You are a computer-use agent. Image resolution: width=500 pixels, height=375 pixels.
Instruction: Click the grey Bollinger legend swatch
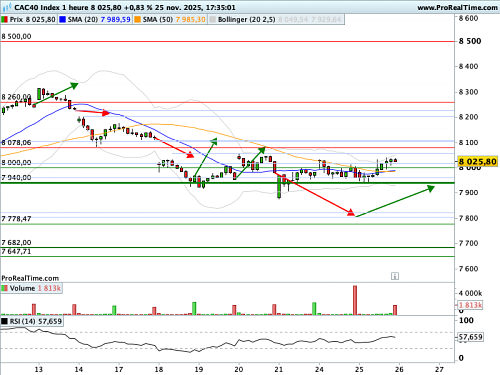(x=212, y=20)
